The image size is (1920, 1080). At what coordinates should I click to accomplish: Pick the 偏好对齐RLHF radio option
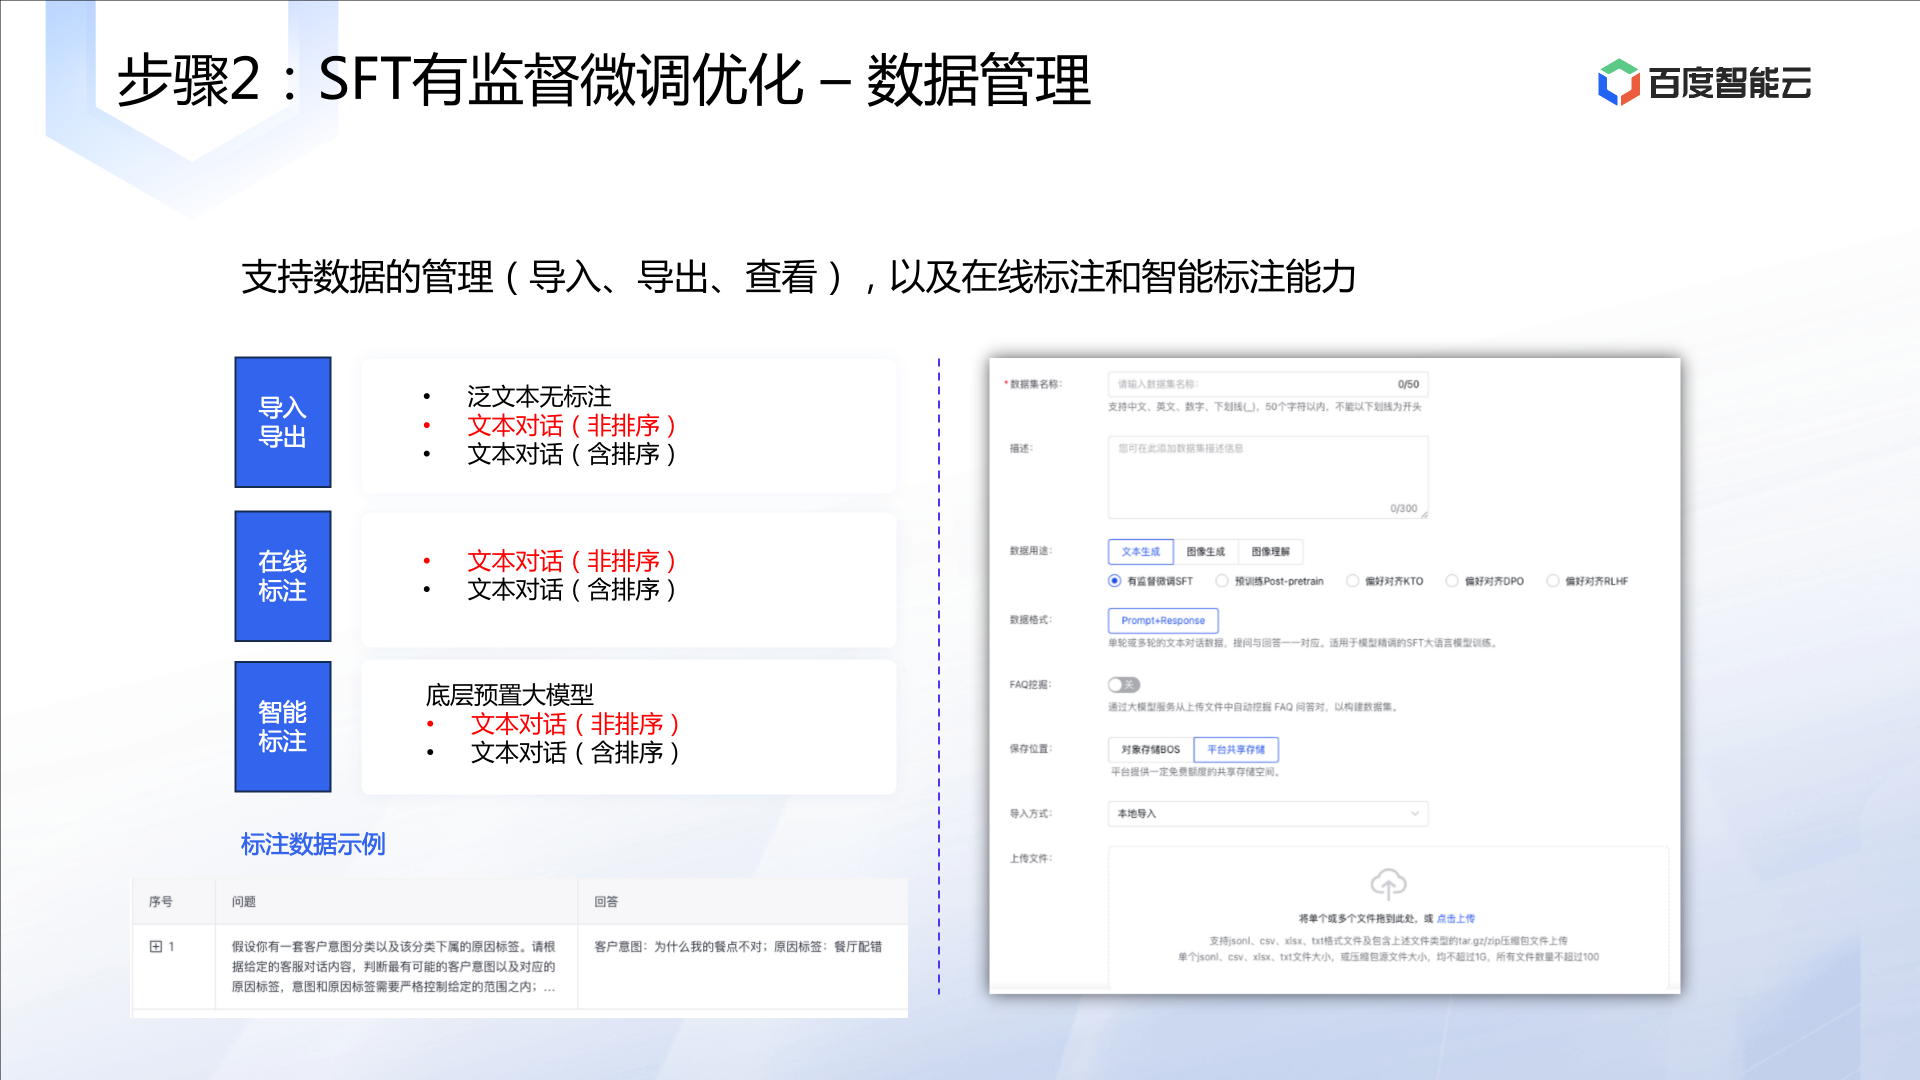(x=1553, y=581)
